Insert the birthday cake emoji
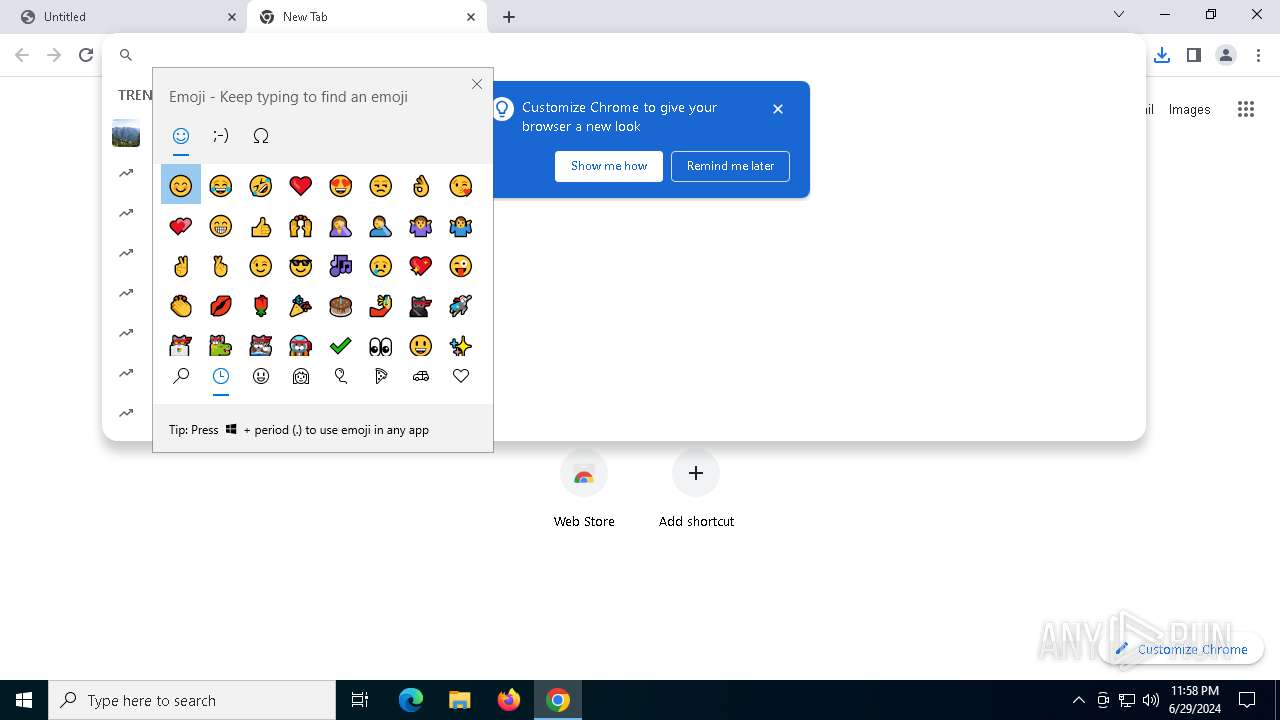 (341, 306)
